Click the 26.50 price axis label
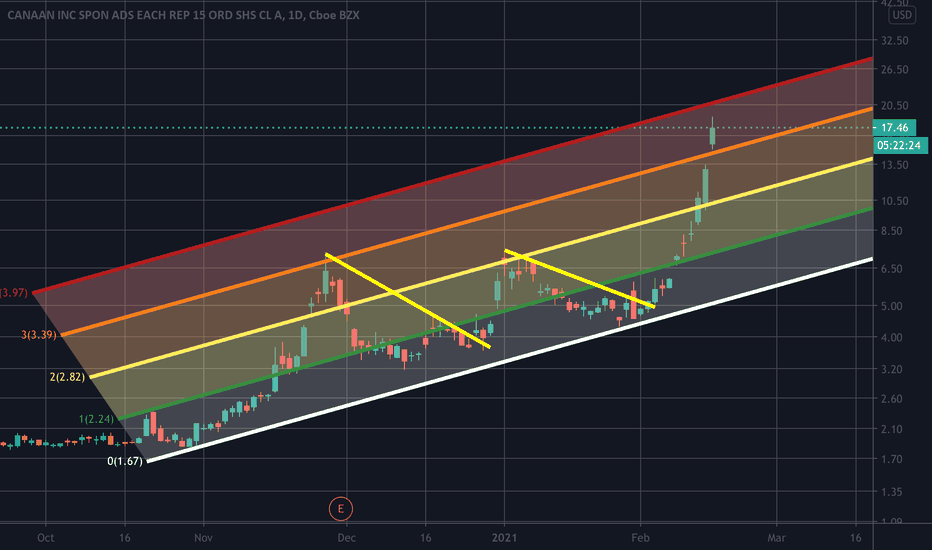 click(895, 70)
